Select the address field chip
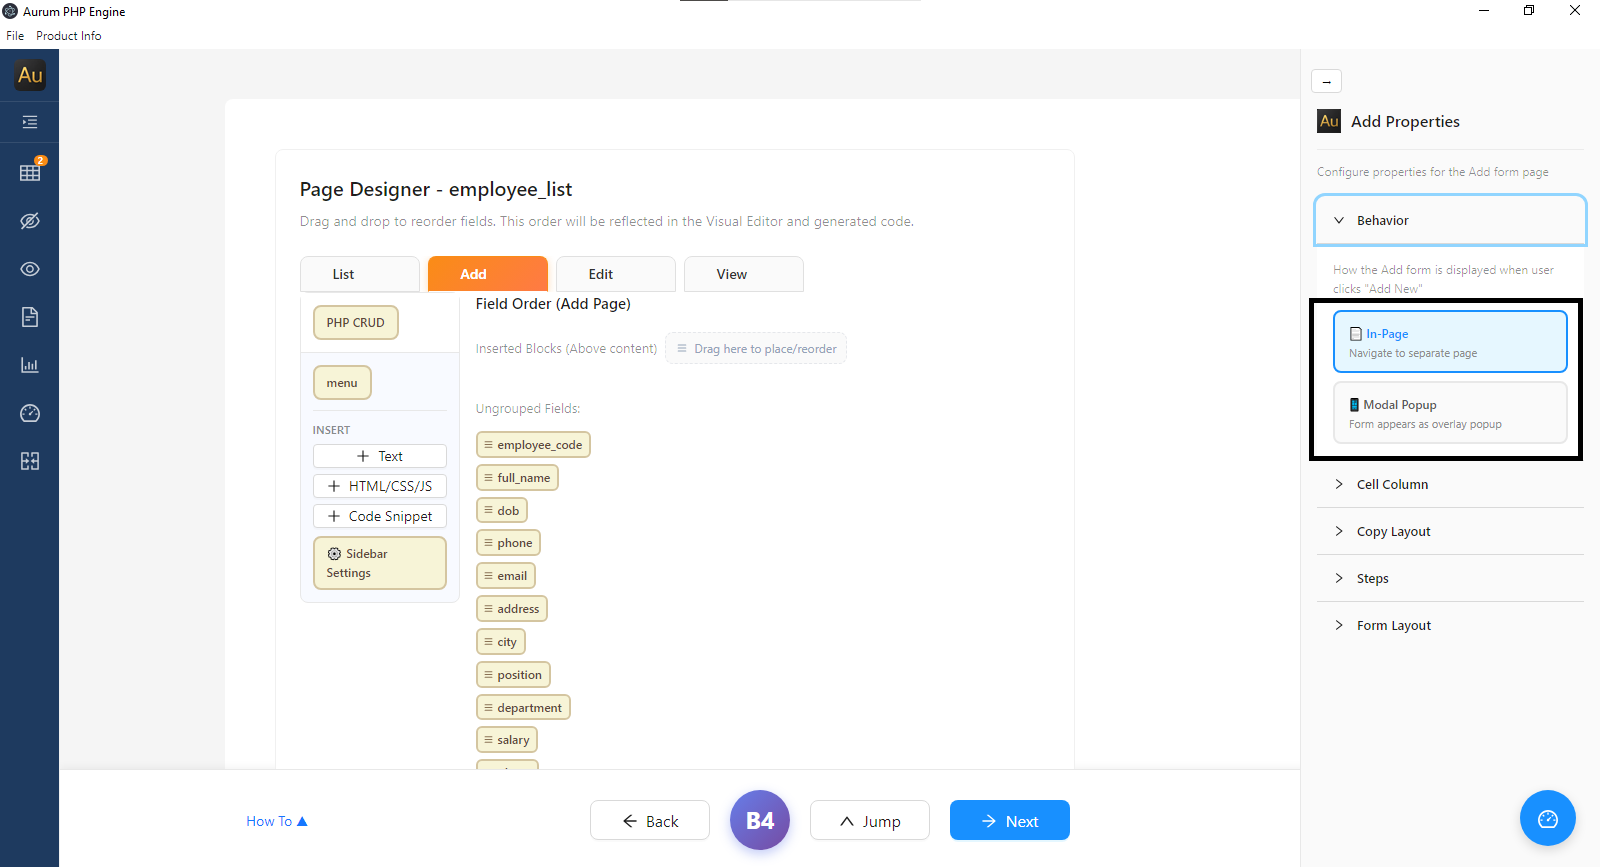 [512, 609]
